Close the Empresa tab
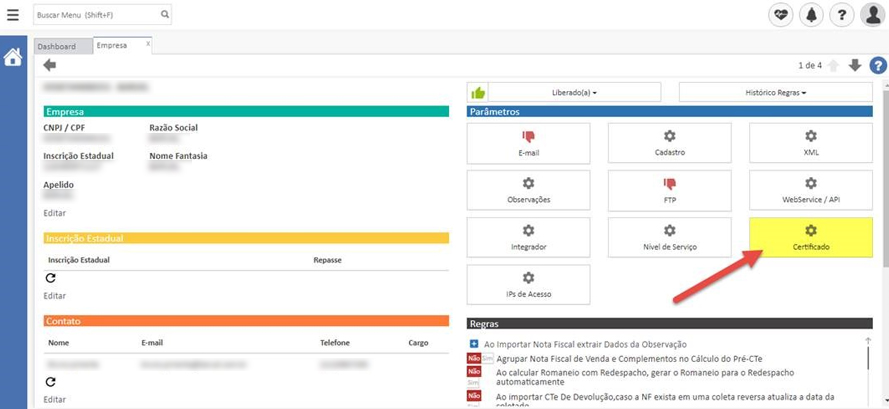This screenshot has height=409, width=889. point(148,44)
